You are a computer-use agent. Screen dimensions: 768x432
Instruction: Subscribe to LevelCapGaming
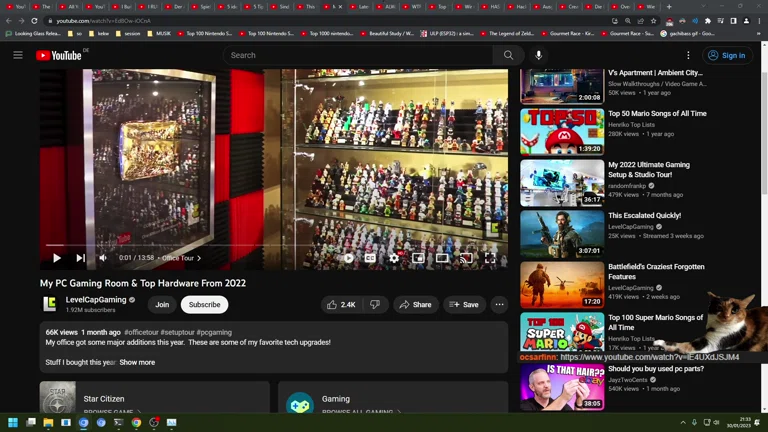pyautogui.click(x=204, y=305)
